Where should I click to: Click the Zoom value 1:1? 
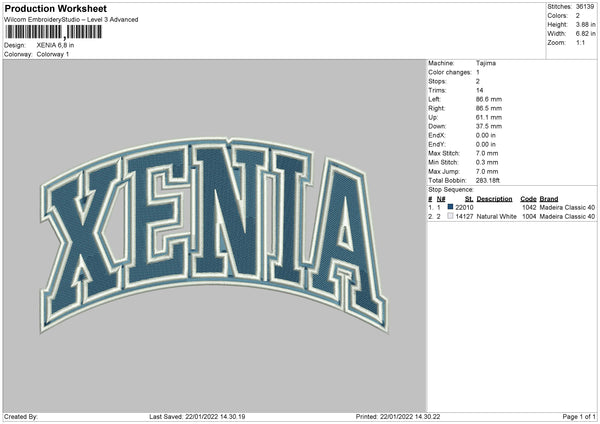(580, 42)
